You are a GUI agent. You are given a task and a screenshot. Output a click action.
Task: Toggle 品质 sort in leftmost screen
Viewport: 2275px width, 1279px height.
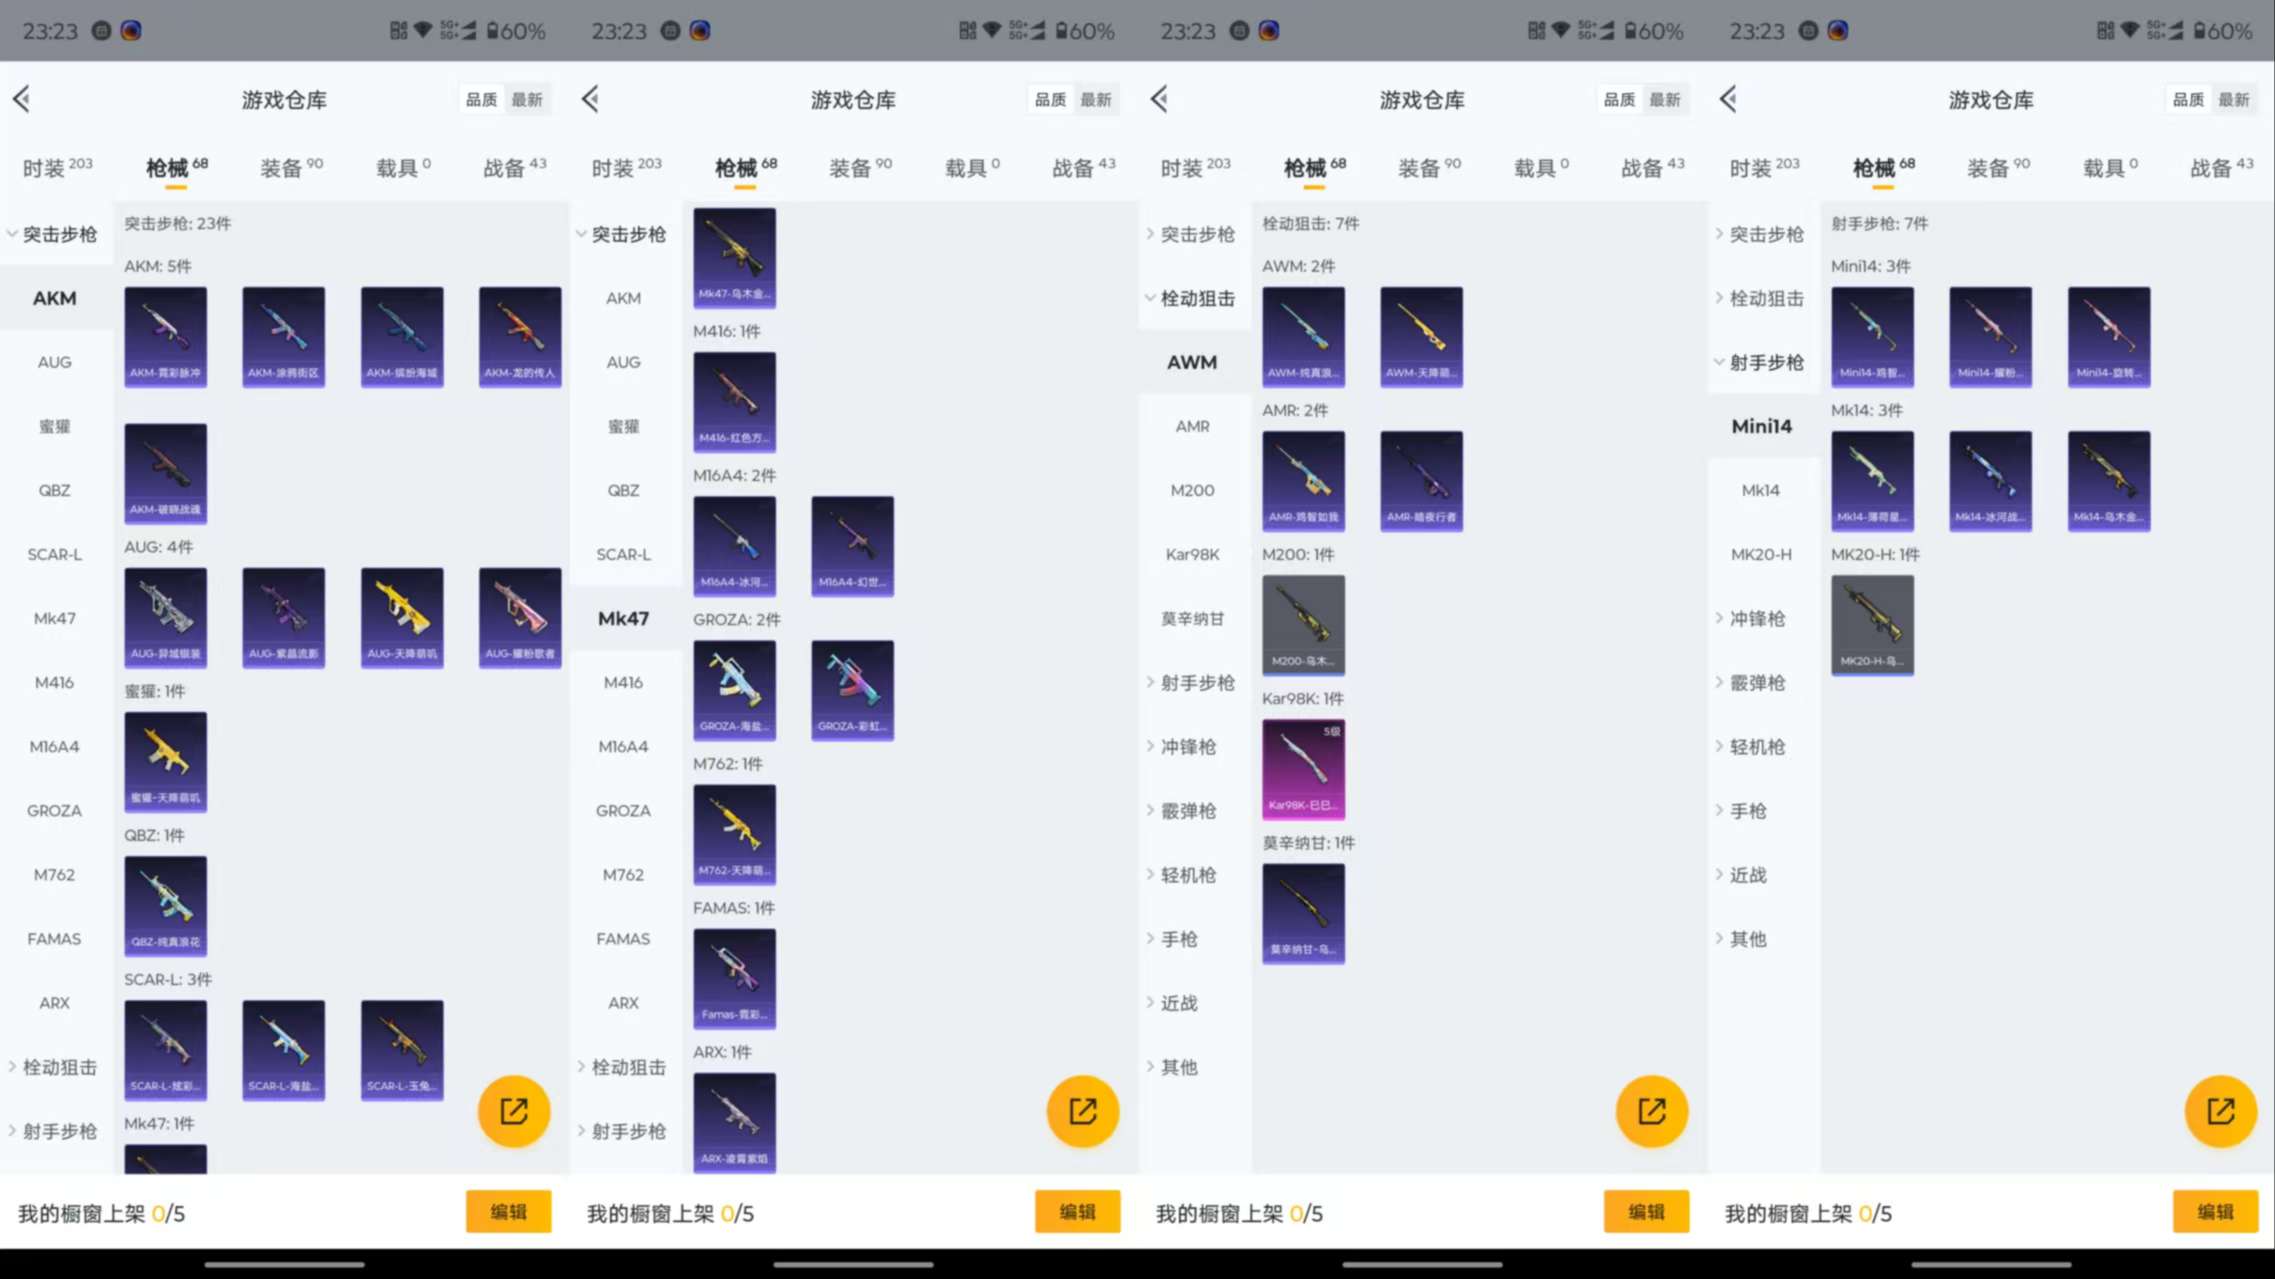pyautogui.click(x=481, y=100)
